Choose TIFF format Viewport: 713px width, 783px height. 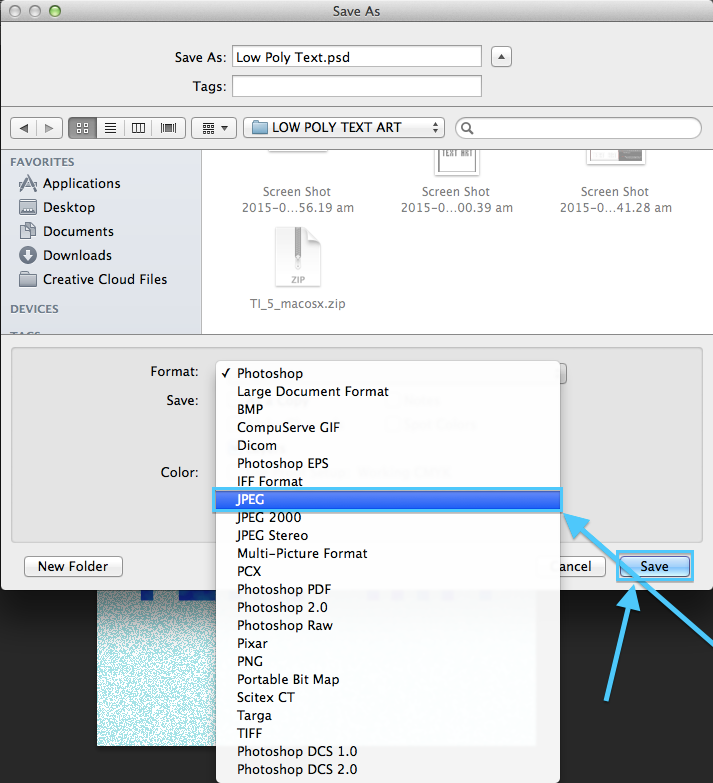coord(388,733)
